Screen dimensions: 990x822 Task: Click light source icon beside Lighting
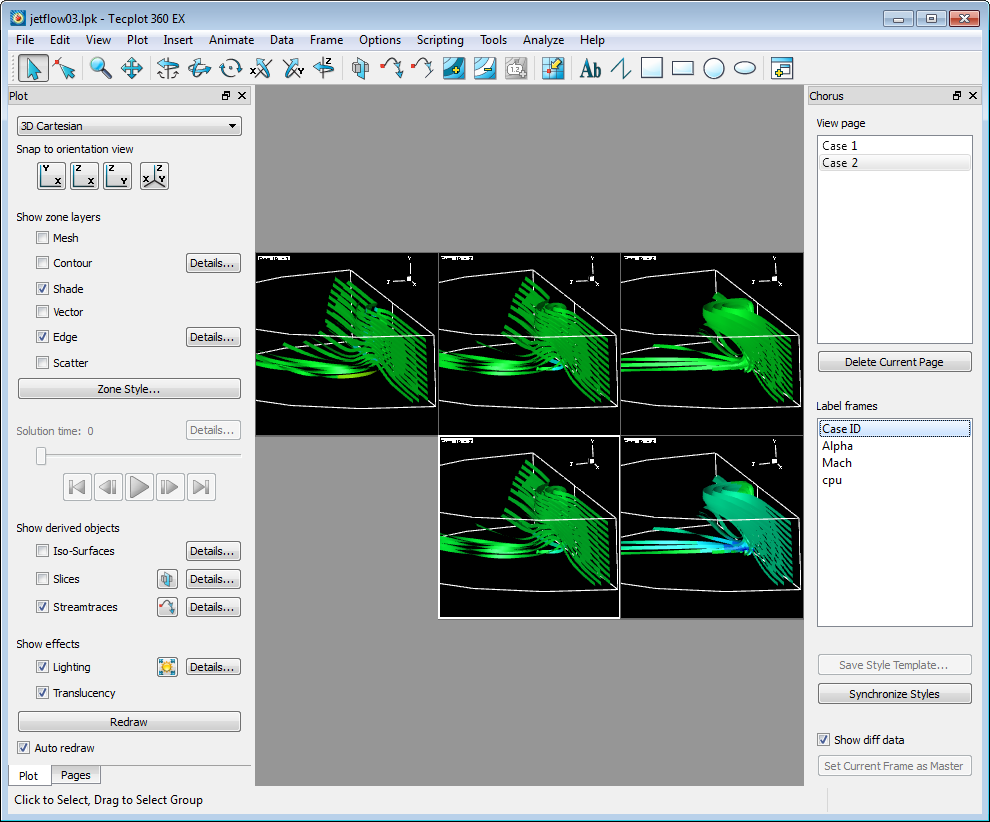[167, 667]
